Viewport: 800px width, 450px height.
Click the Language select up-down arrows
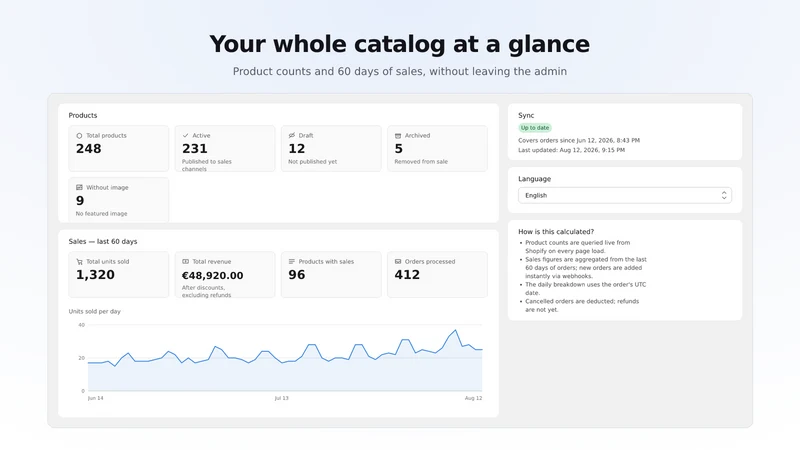pos(724,195)
